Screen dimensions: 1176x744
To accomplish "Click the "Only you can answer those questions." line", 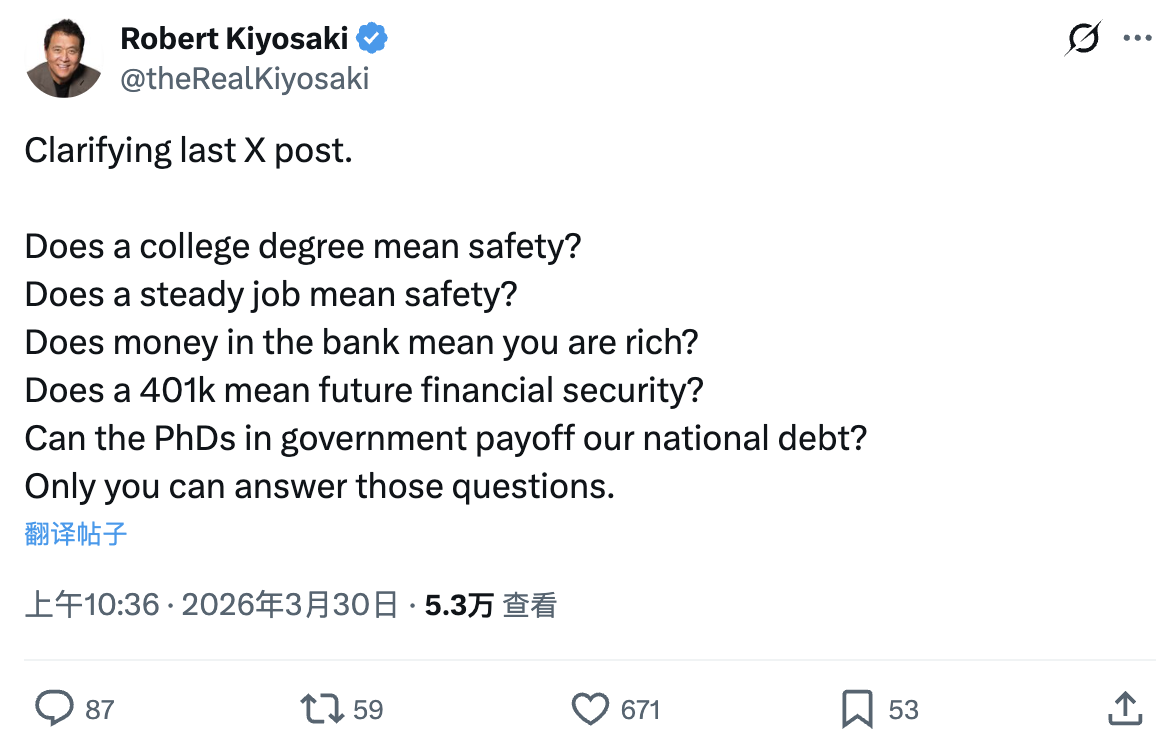I will pos(319,487).
